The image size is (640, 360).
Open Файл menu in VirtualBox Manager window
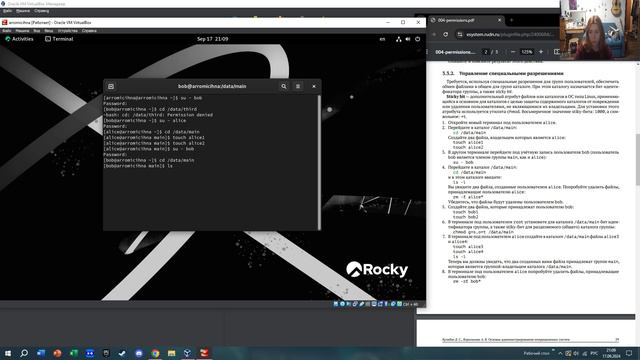click(x=7, y=11)
